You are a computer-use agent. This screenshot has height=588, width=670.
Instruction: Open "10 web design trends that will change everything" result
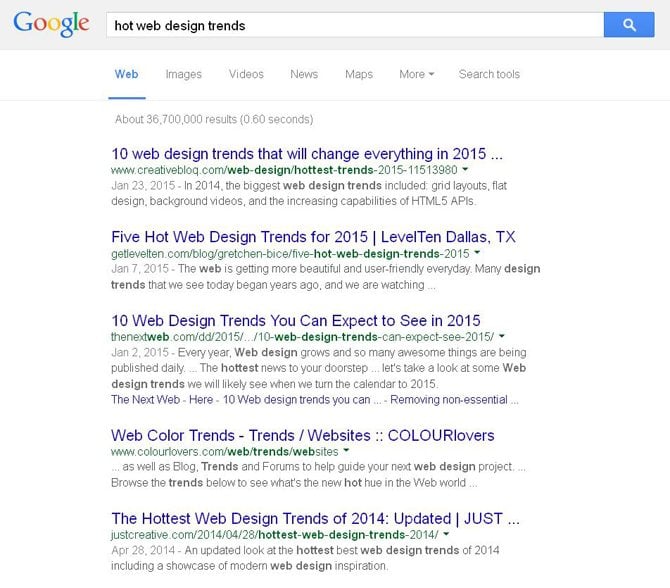307,154
